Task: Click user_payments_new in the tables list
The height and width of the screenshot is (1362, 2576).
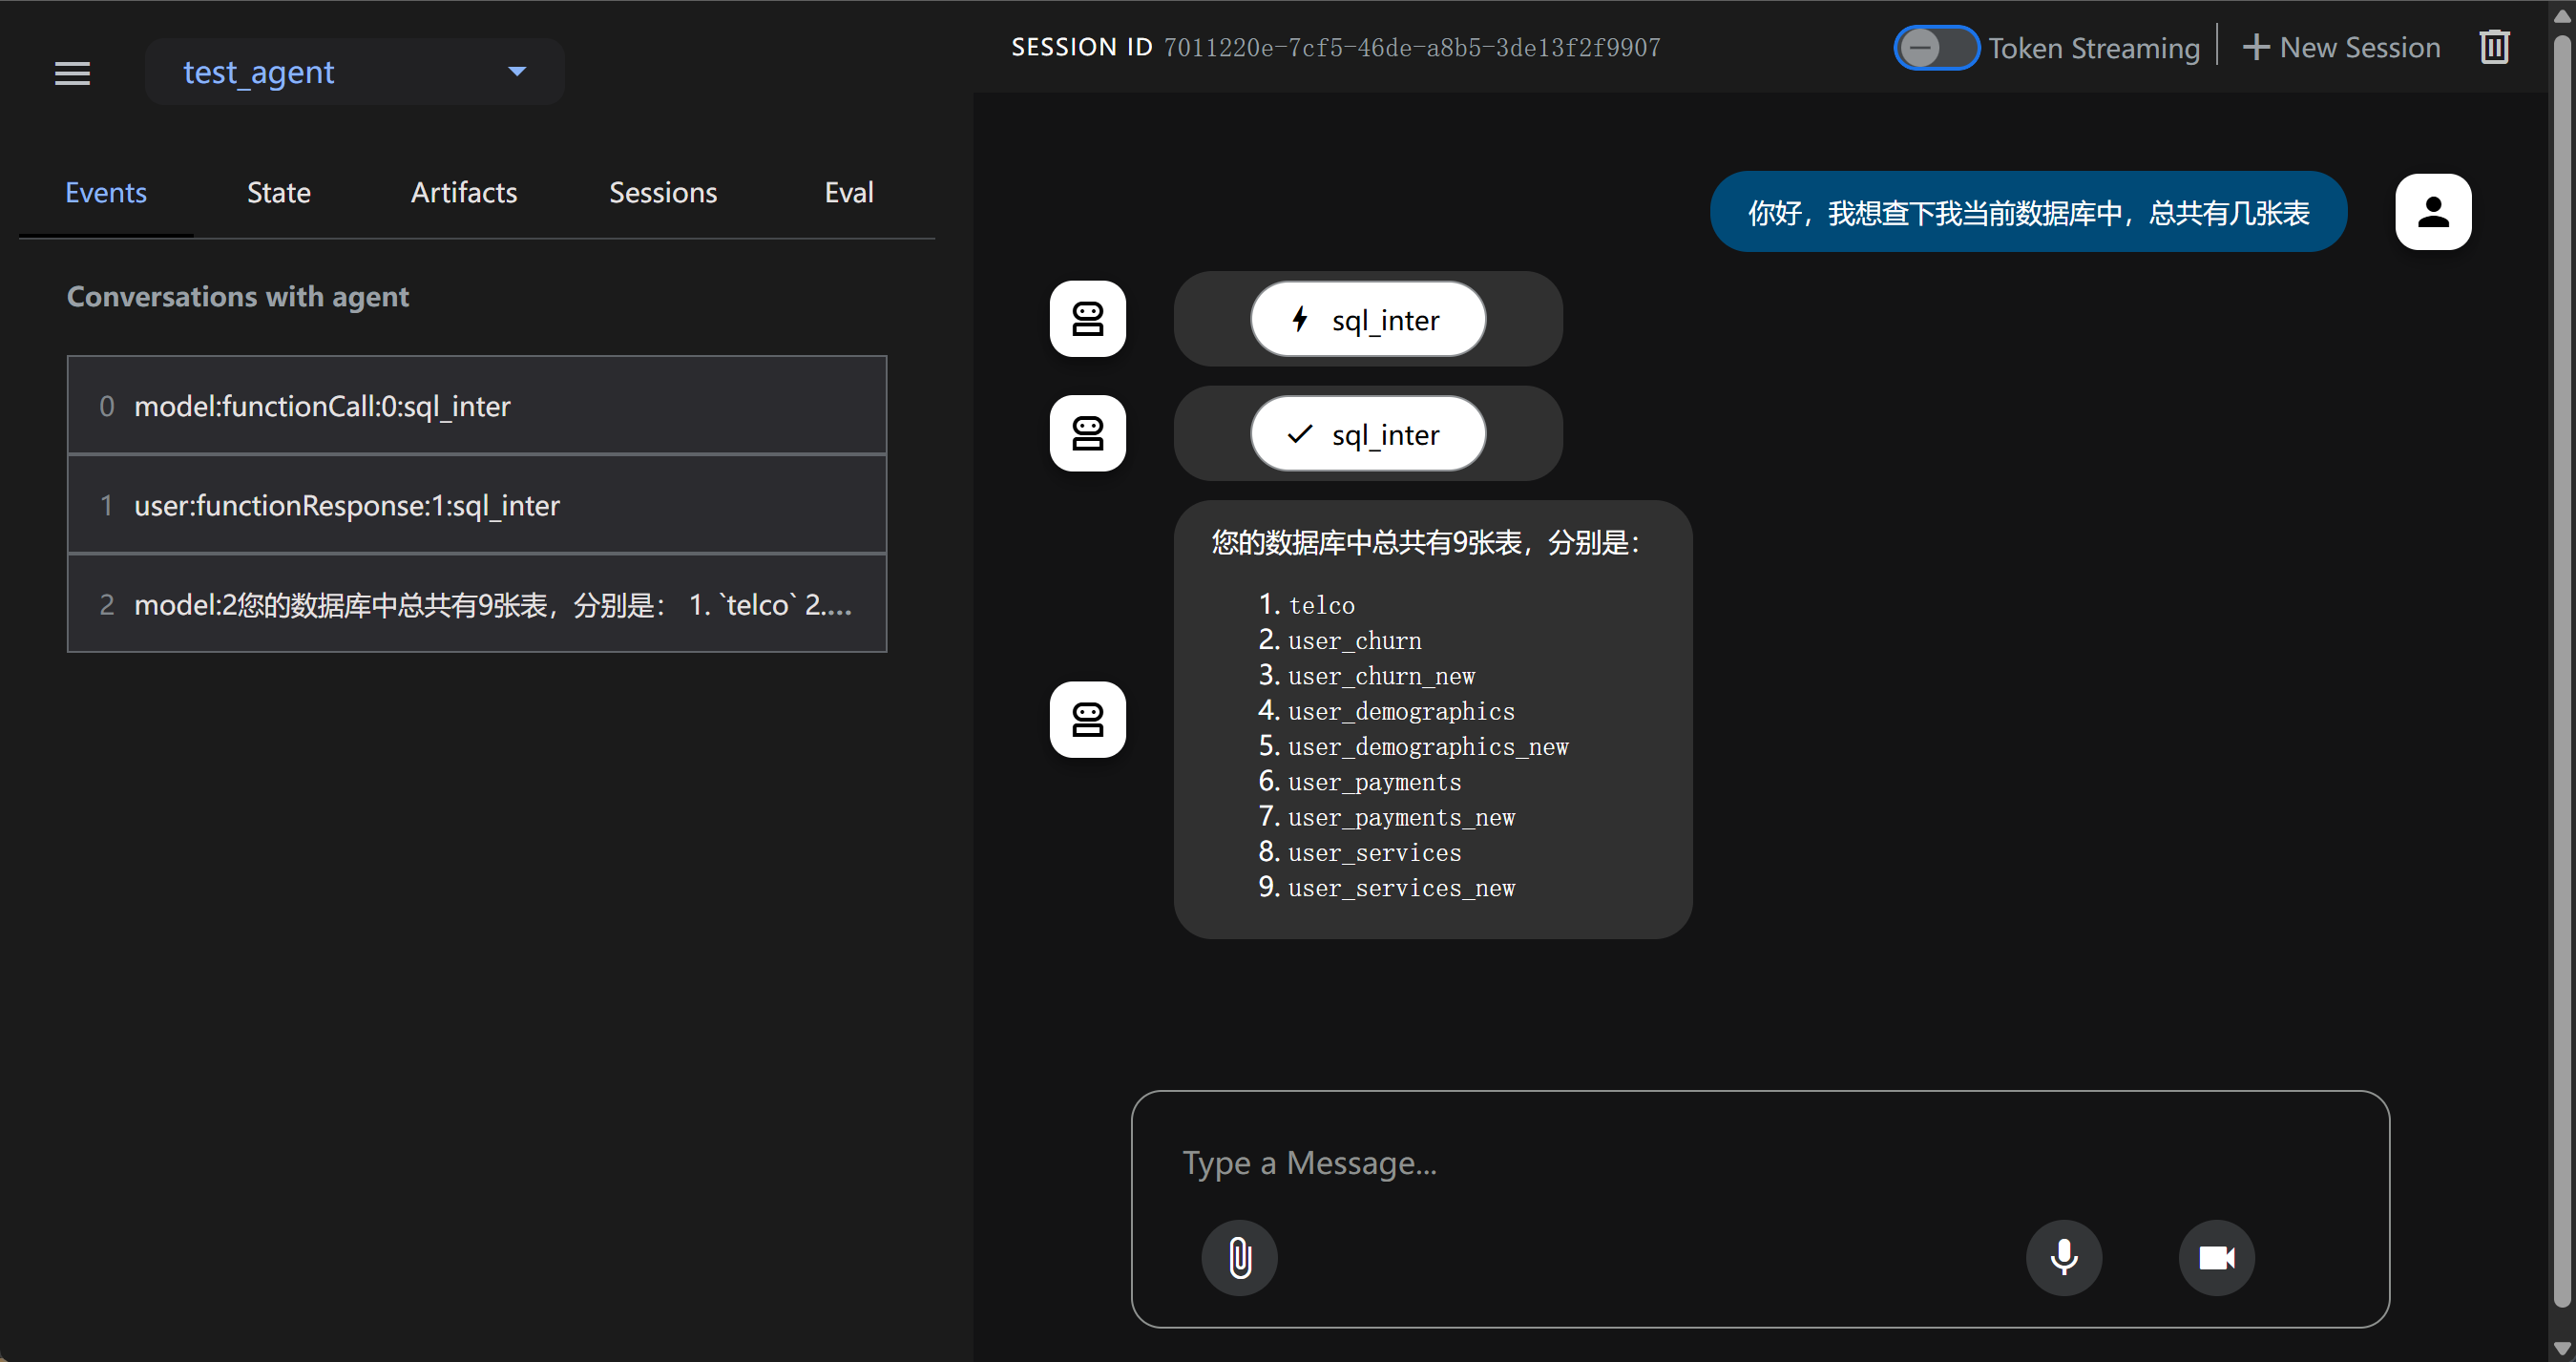Action: tap(1401, 817)
